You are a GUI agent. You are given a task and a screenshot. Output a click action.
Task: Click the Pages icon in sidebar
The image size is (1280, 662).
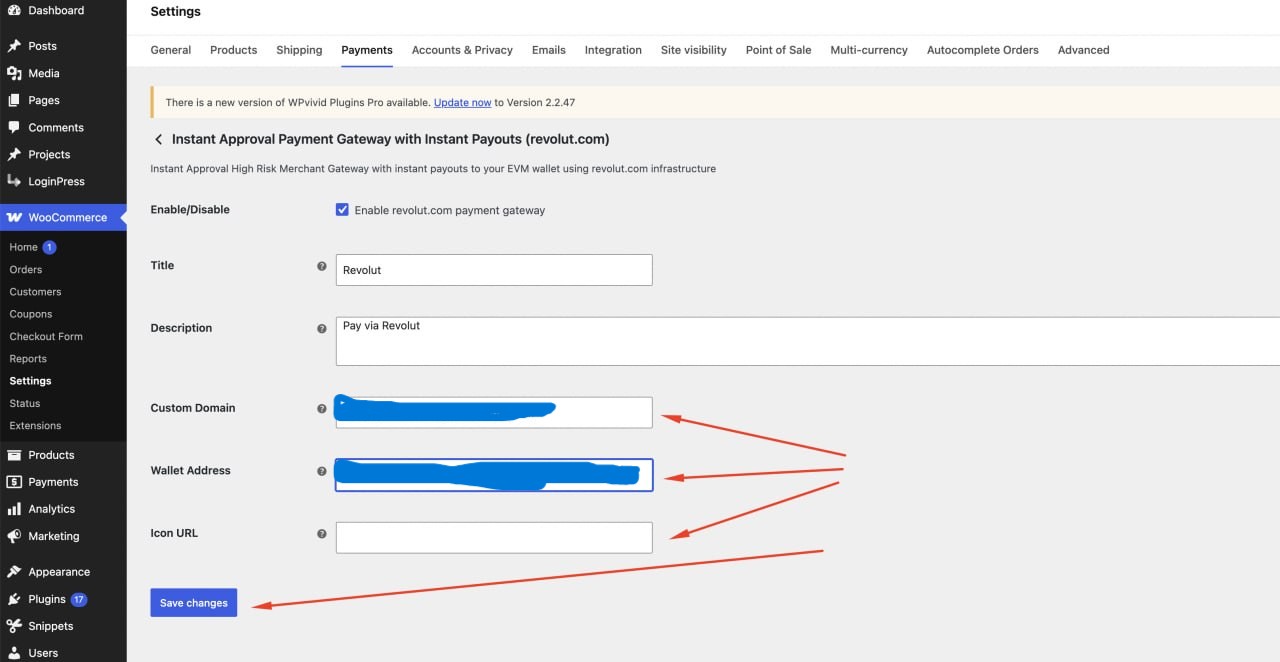coord(14,100)
